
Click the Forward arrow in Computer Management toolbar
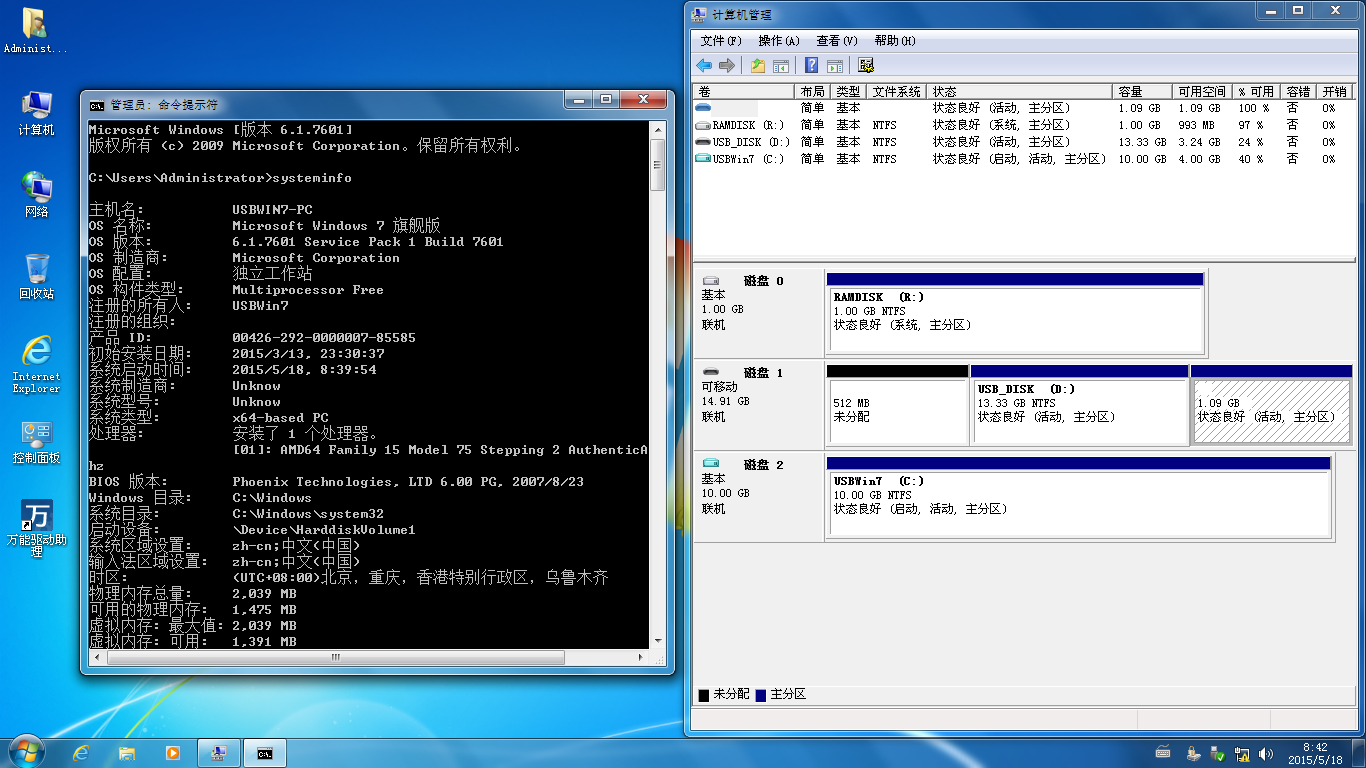727,66
